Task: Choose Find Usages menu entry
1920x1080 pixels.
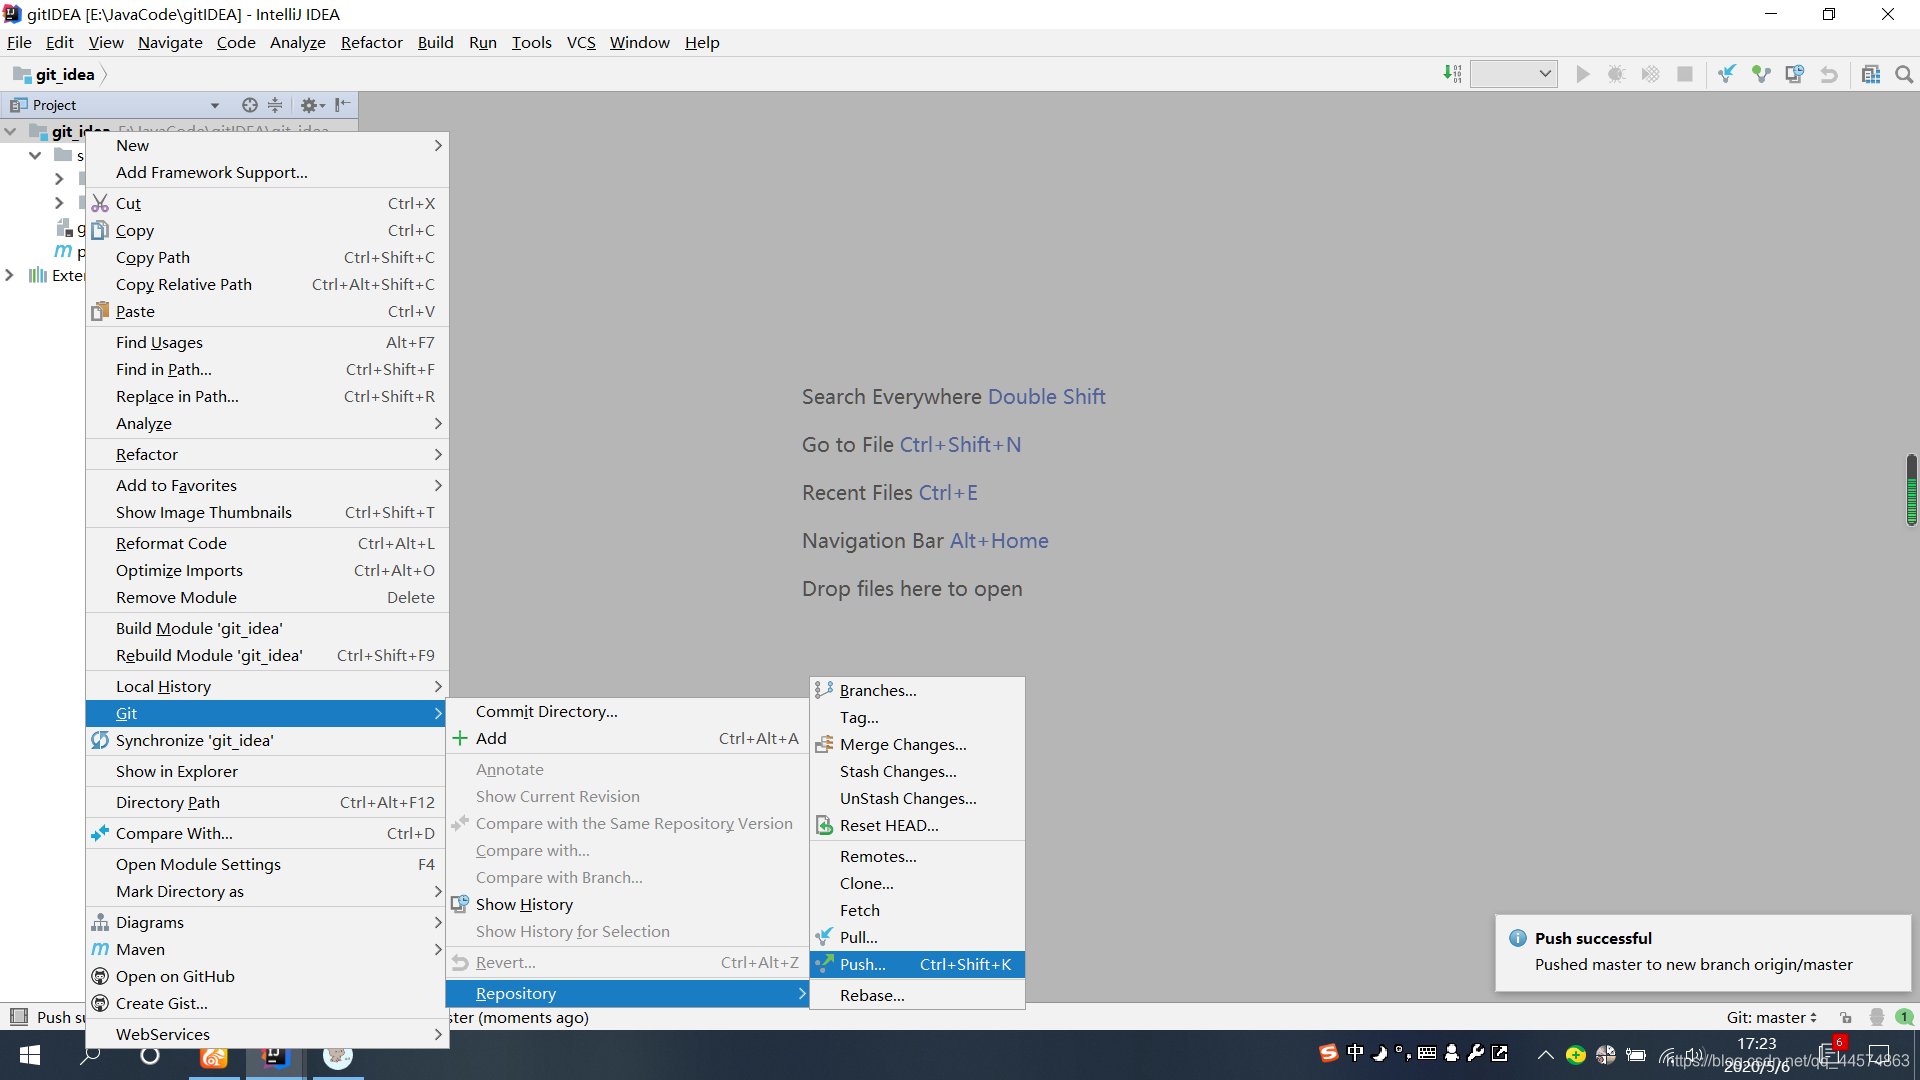Action: click(x=267, y=342)
